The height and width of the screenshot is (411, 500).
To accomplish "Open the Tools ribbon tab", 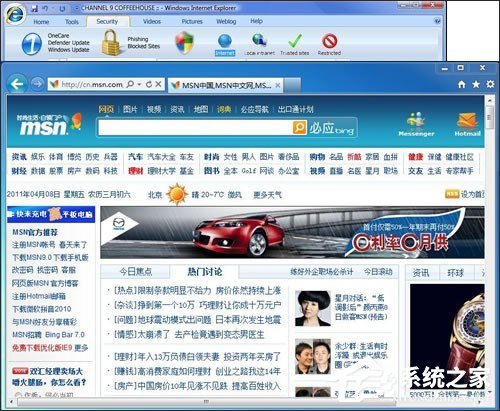I will click(x=72, y=22).
